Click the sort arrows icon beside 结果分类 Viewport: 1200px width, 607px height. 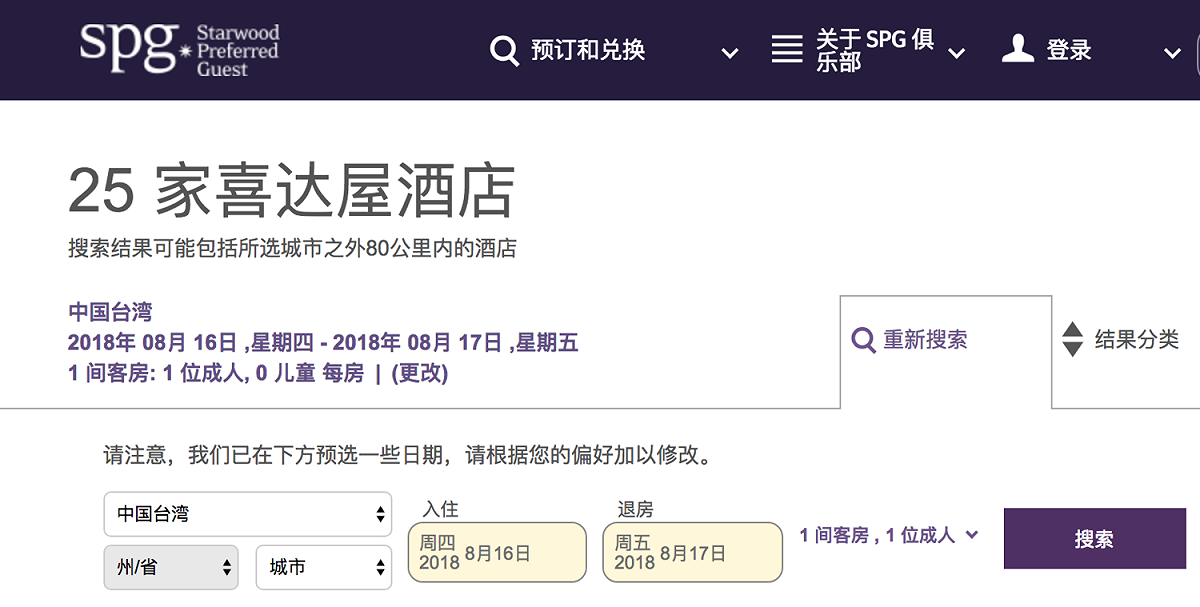coord(1072,339)
